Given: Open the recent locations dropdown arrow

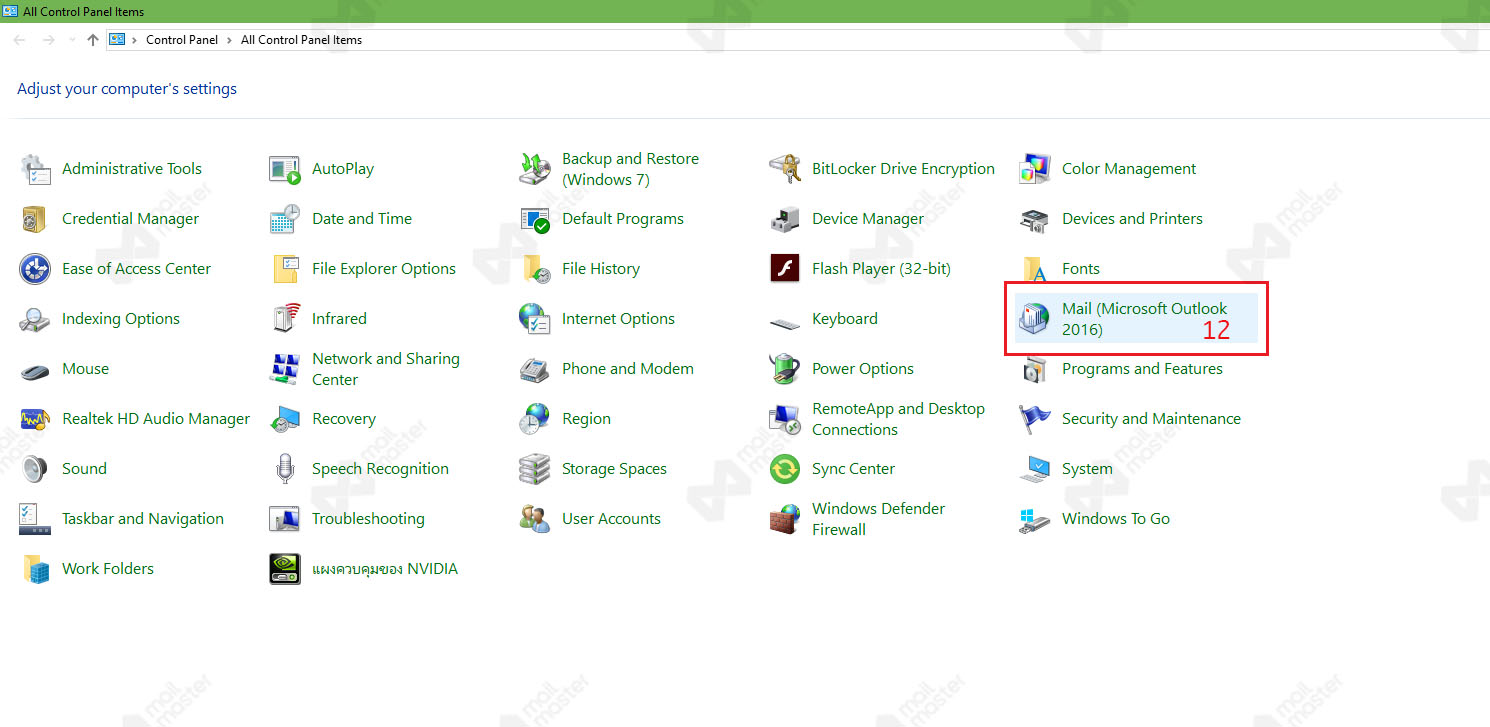Looking at the screenshot, I should click(x=72, y=40).
